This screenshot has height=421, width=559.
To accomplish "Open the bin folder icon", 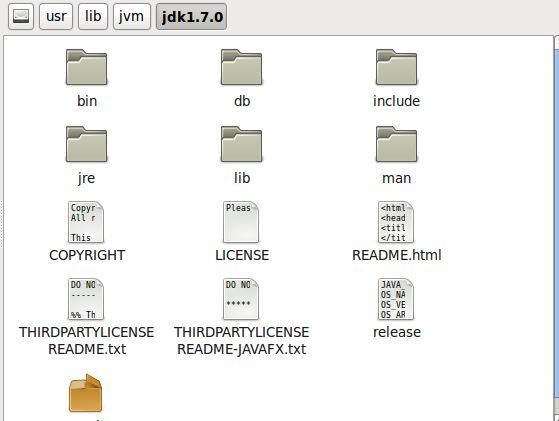I will [86, 67].
